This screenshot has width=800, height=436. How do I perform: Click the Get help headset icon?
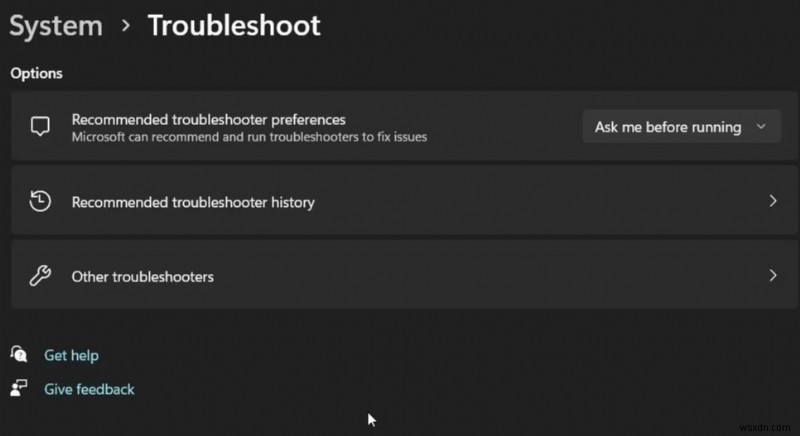coord(19,355)
